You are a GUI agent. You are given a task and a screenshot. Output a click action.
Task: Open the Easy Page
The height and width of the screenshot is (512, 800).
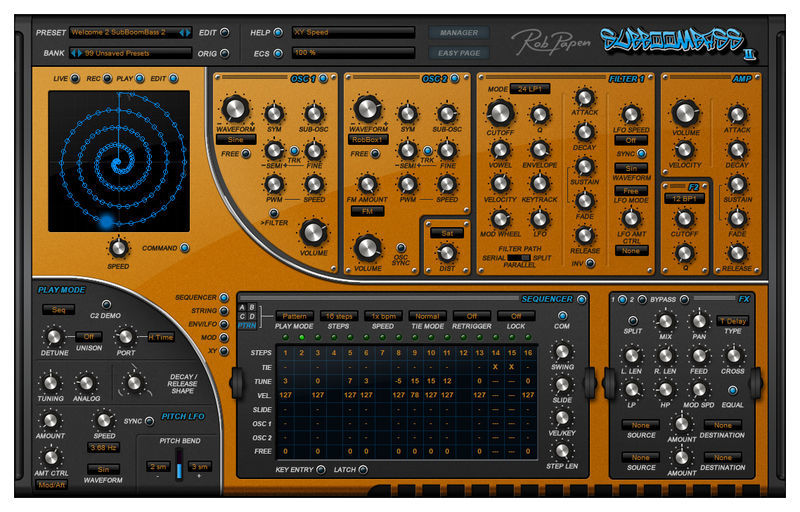[459, 53]
